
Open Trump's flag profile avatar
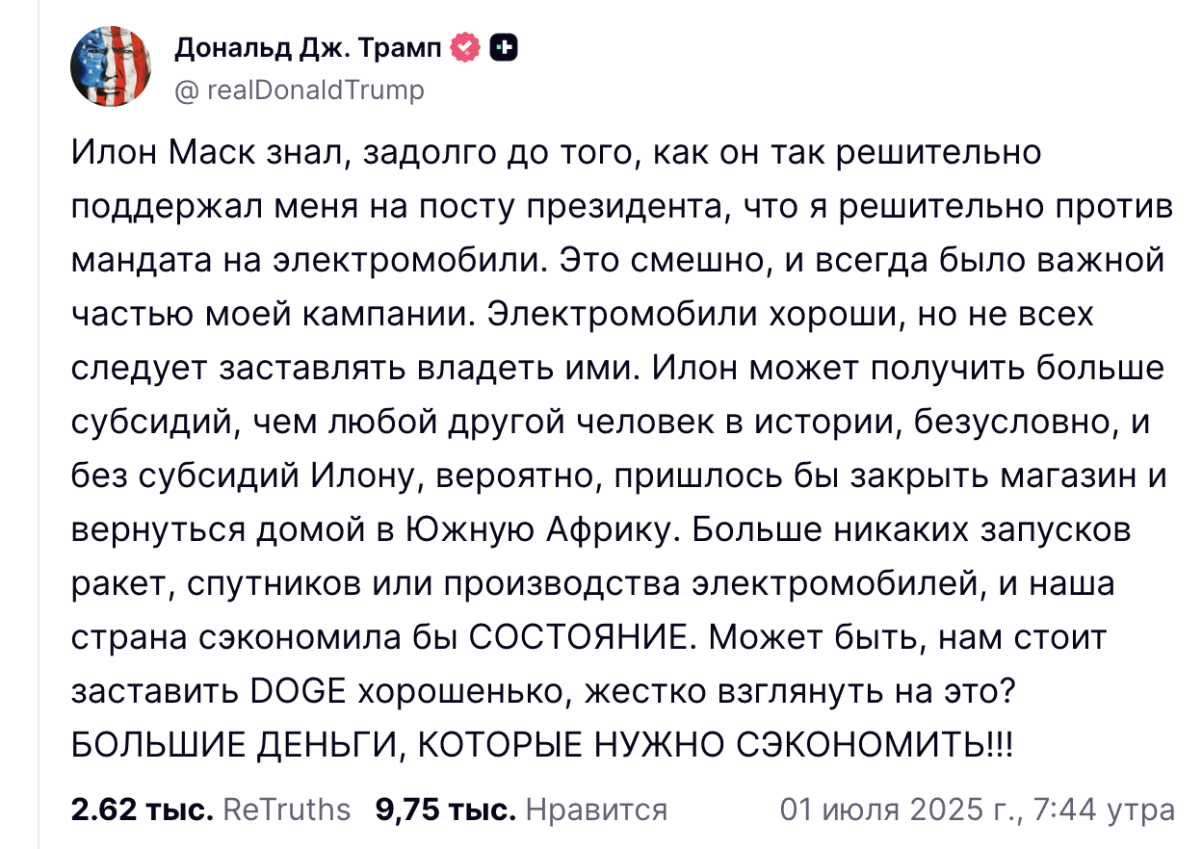pyautogui.click(x=111, y=66)
